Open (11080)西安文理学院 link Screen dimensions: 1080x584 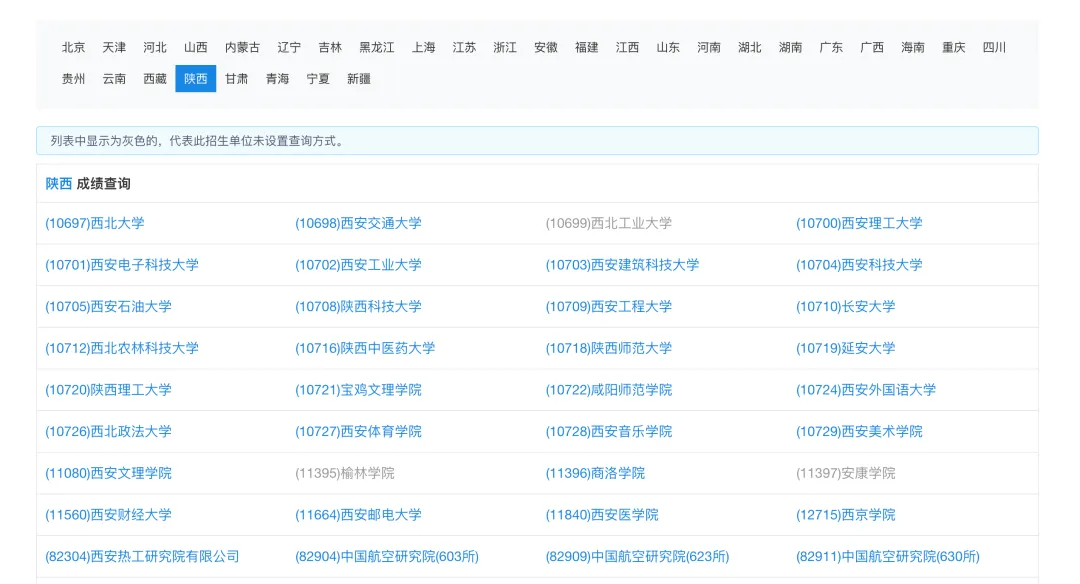(x=108, y=473)
